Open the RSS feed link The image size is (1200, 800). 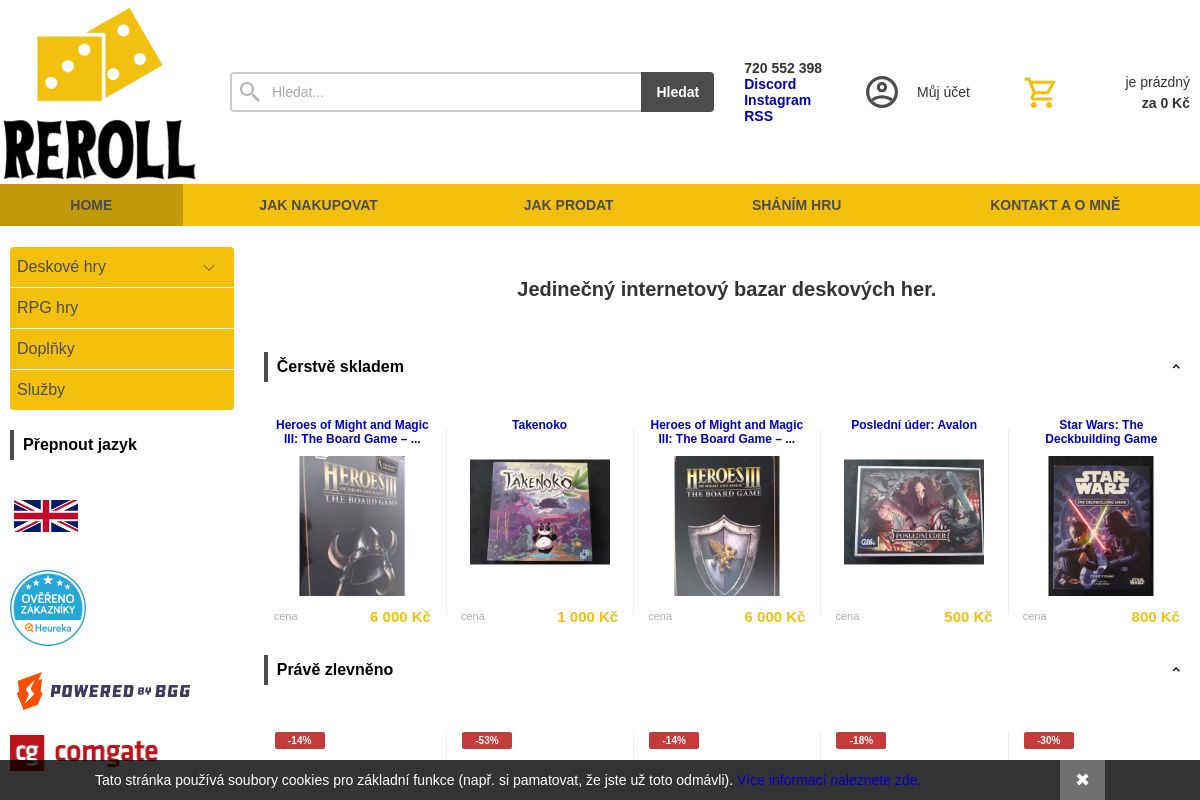coord(758,116)
